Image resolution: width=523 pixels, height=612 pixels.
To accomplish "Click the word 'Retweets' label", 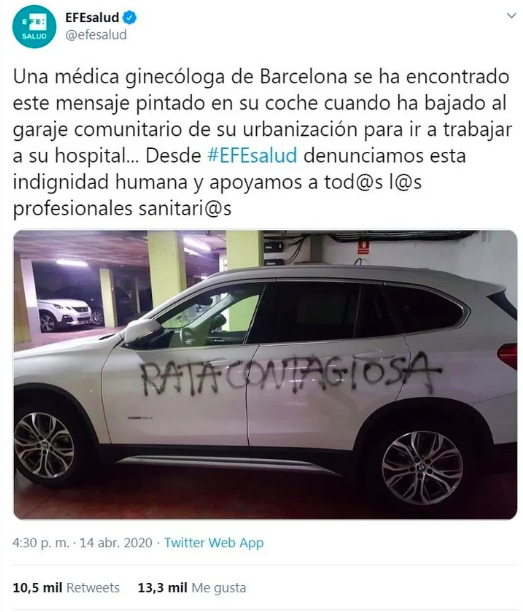I will (x=93, y=587).
